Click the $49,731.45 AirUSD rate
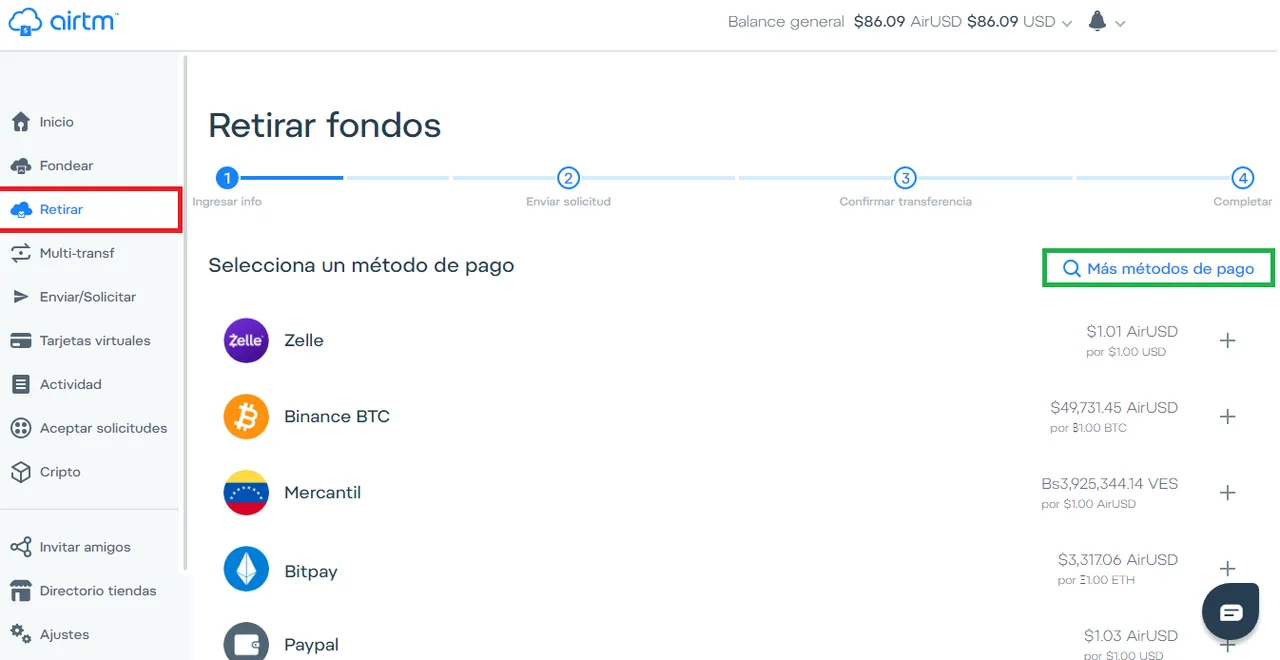Image resolution: width=1280 pixels, height=660 pixels. pyautogui.click(x=1114, y=407)
